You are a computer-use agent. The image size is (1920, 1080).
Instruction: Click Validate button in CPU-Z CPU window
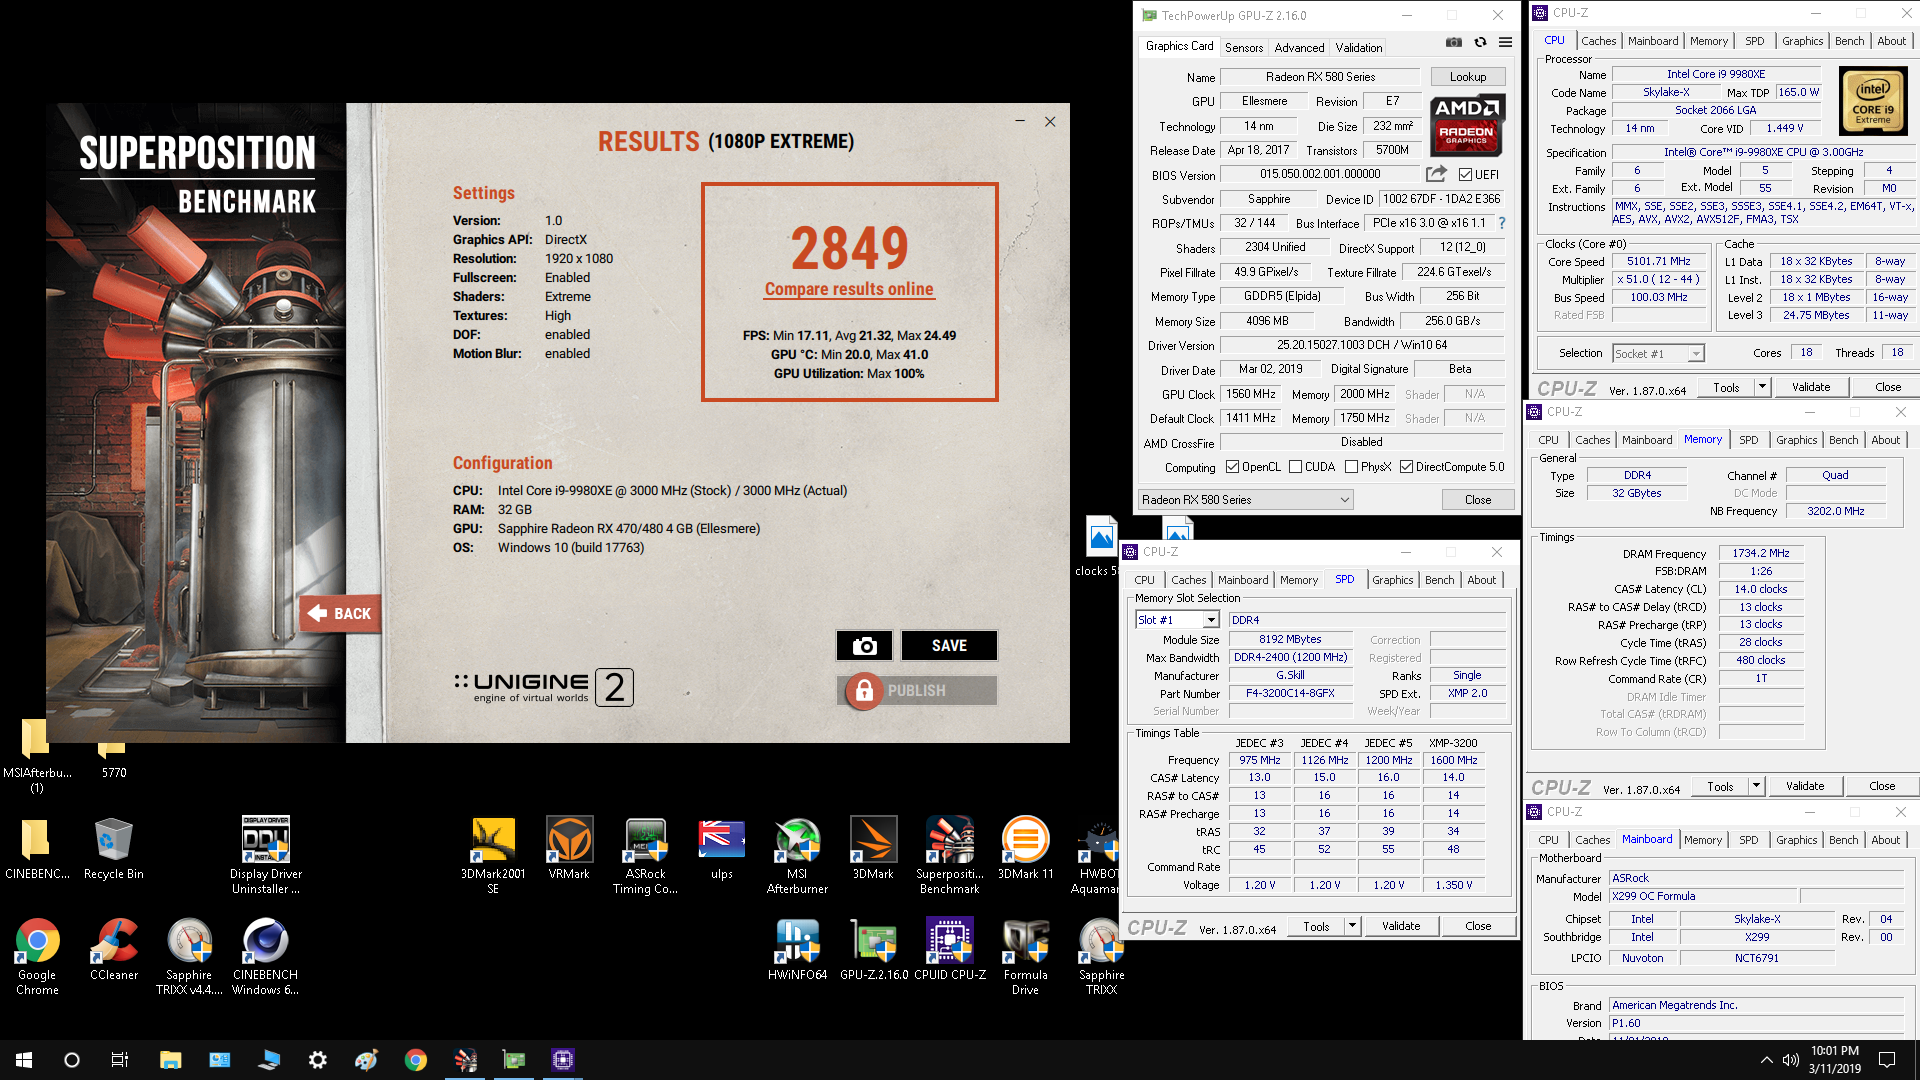(1810, 387)
